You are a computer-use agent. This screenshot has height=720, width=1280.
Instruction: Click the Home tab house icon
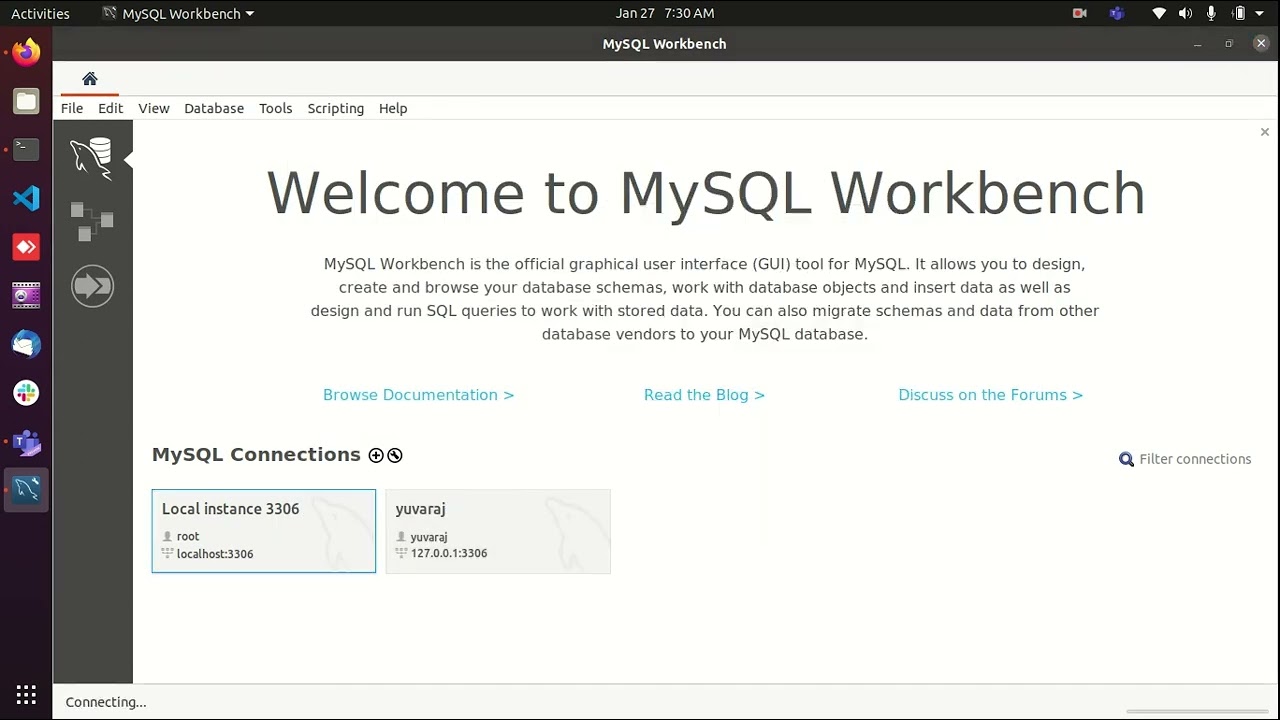(90, 79)
